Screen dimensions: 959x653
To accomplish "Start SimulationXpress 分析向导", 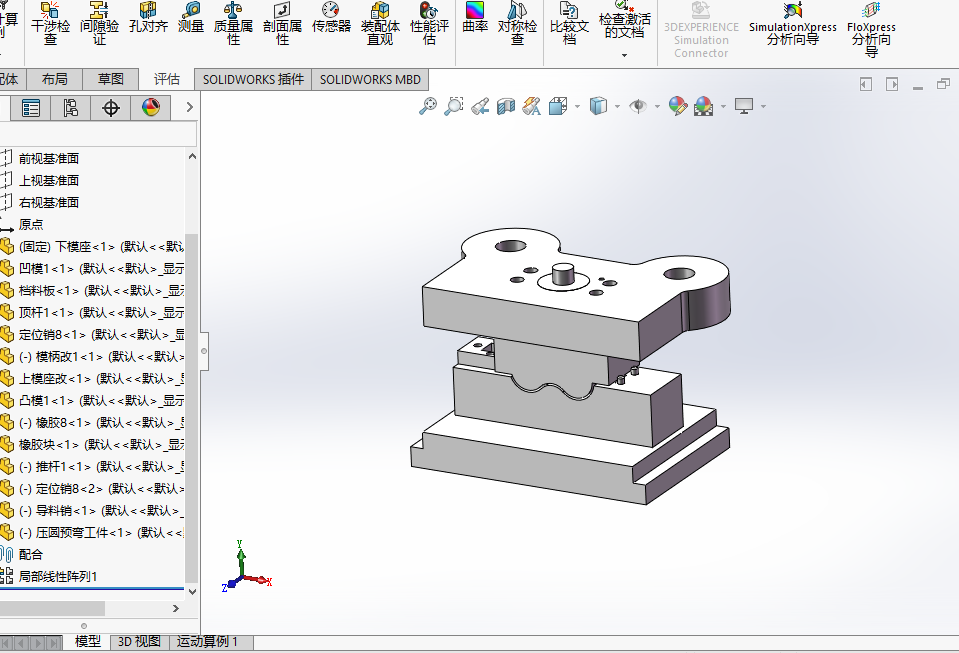I will coord(793,24).
